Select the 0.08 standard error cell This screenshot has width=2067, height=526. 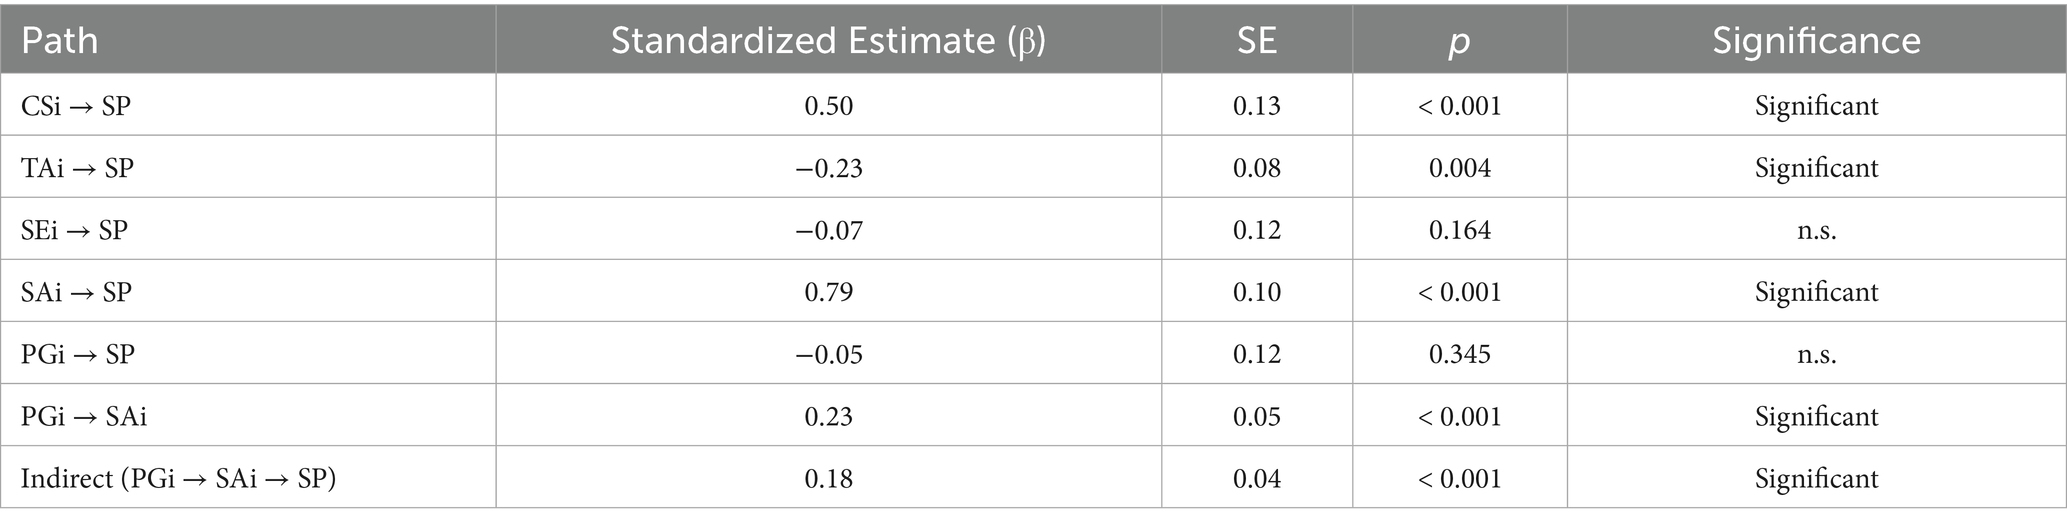1256,168
